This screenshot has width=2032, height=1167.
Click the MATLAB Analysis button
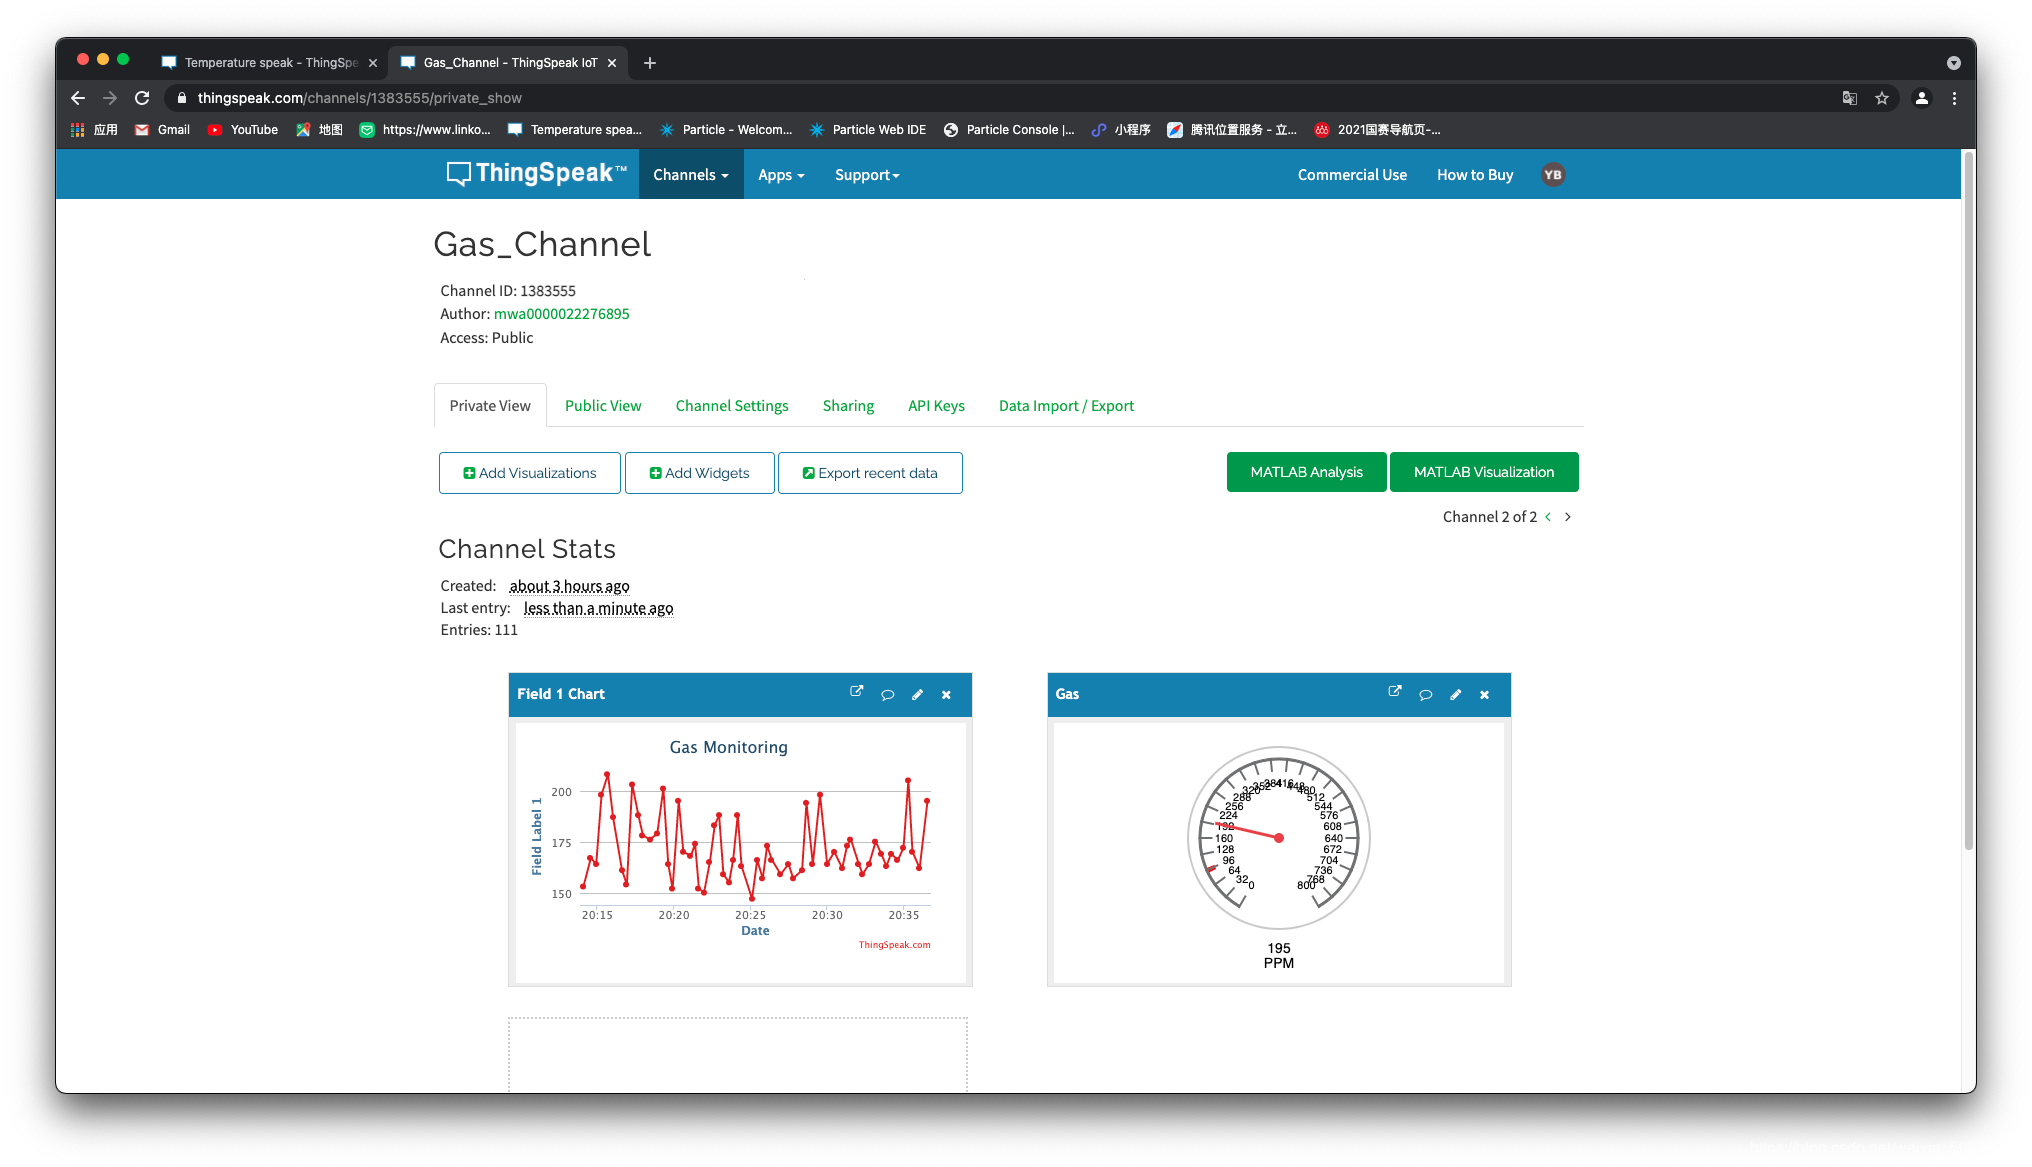1306,472
